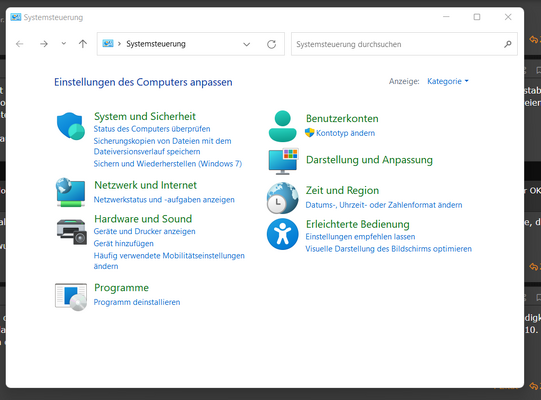Click the breadcrumb arrow before Systemsteuerung
541x400 pixels.
[x=119, y=44]
